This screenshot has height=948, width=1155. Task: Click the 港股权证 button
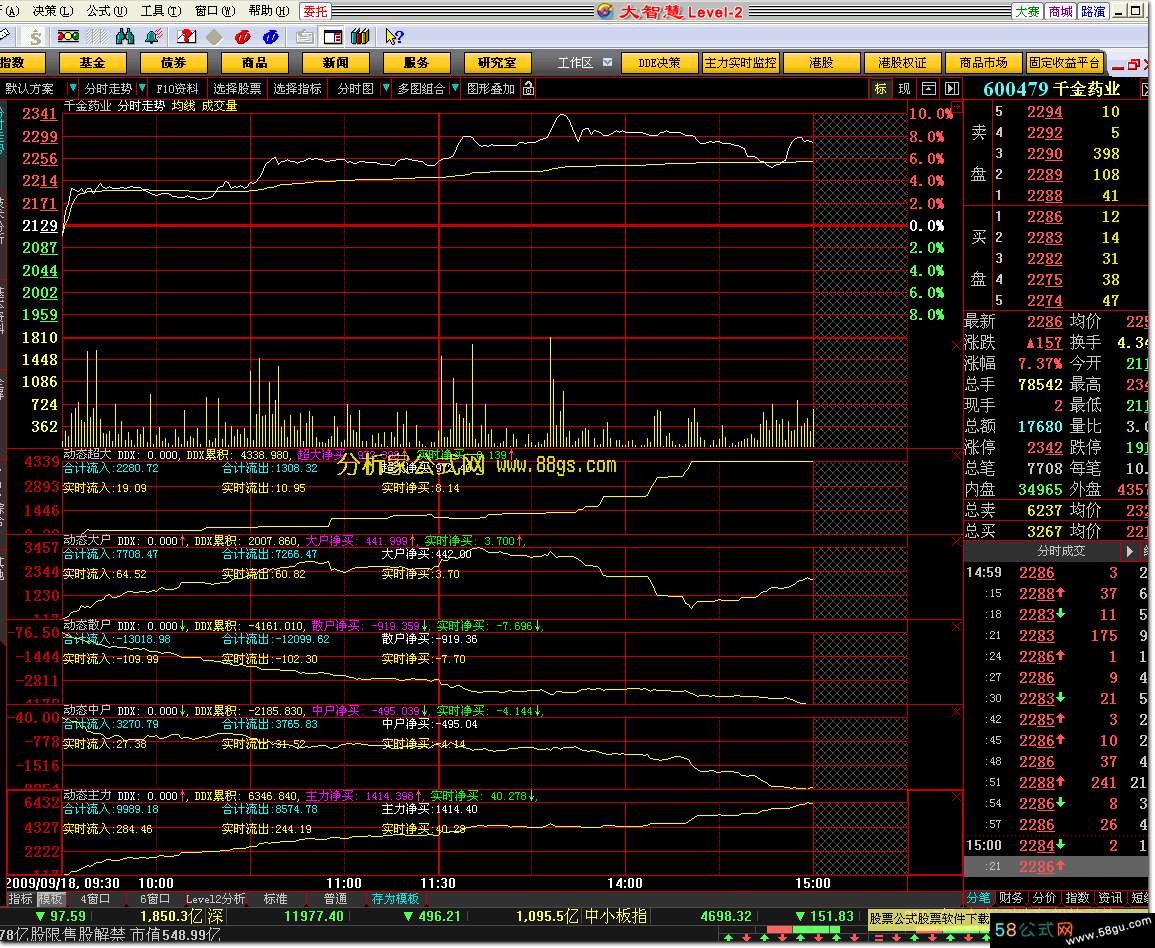tap(902, 63)
